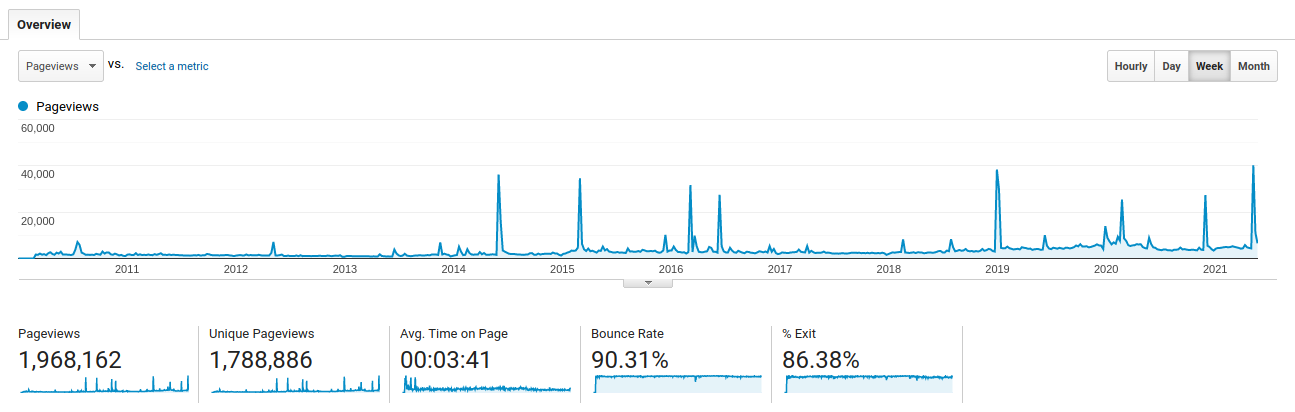The image size is (1295, 412).
Task: Switch chart to Month view
Action: click(x=1254, y=66)
